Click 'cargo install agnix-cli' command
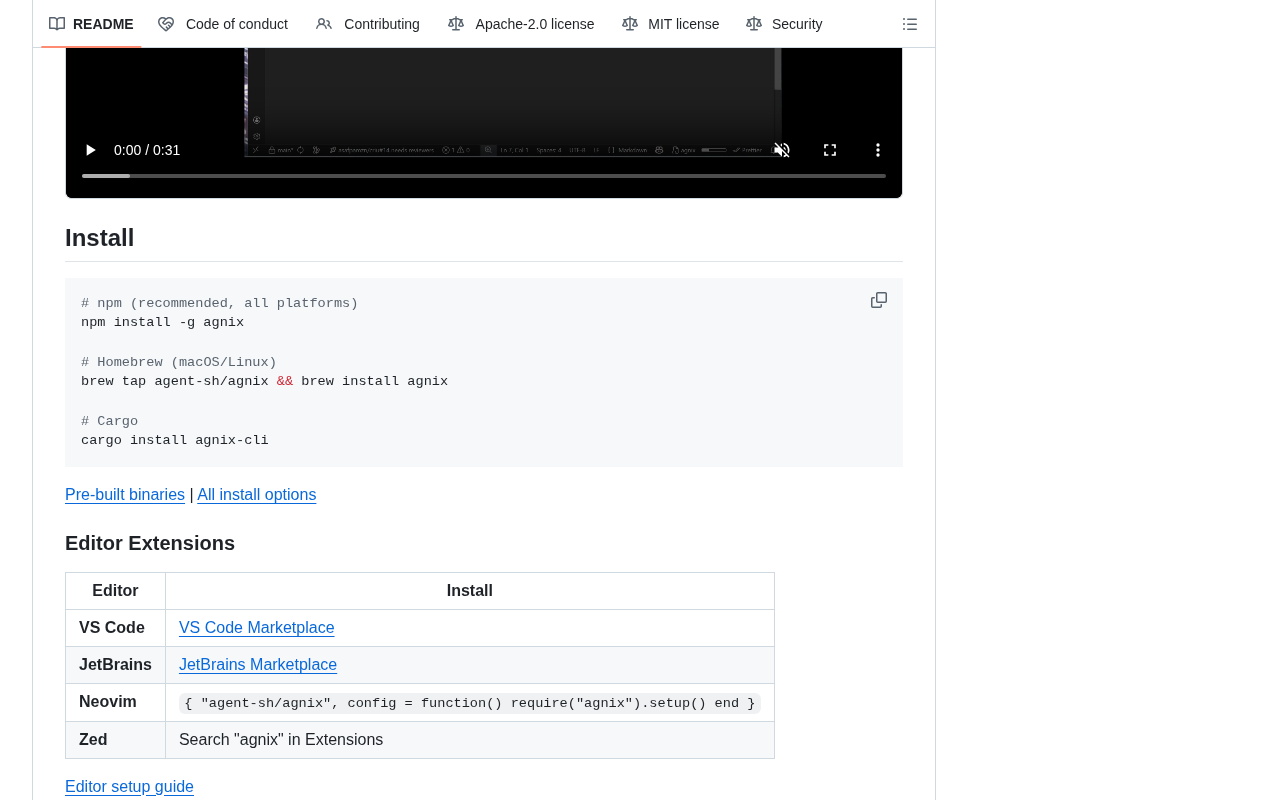The image size is (1280, 800). (175, 441)
